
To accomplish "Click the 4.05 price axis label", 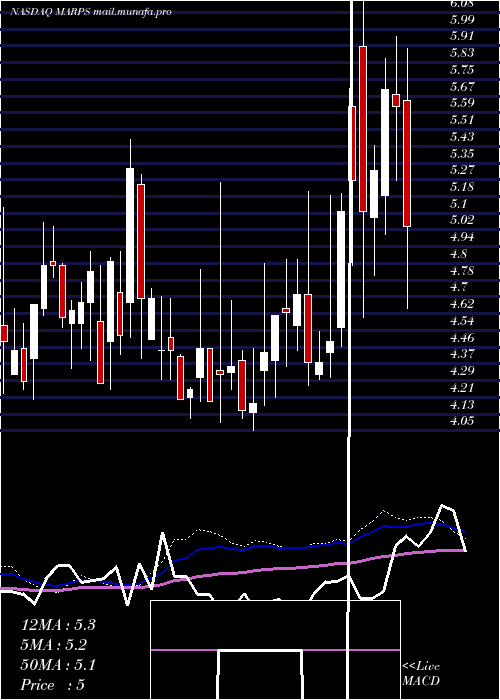I will 462,421.
